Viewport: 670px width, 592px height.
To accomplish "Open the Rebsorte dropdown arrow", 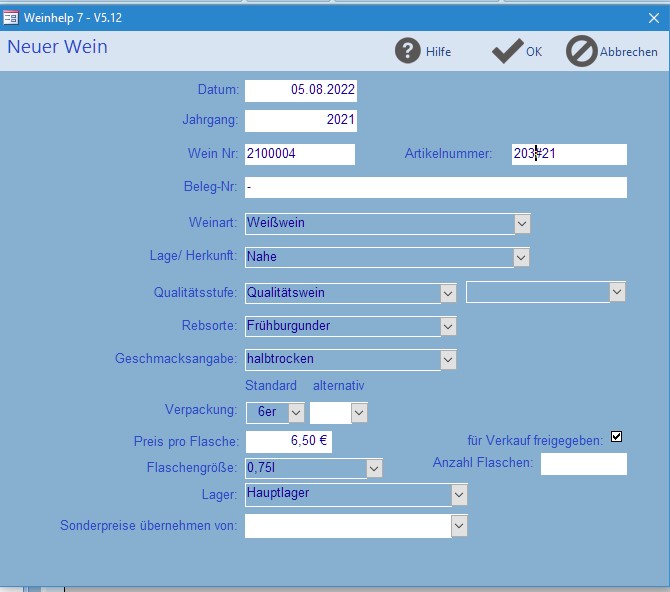I will point(448,326).
